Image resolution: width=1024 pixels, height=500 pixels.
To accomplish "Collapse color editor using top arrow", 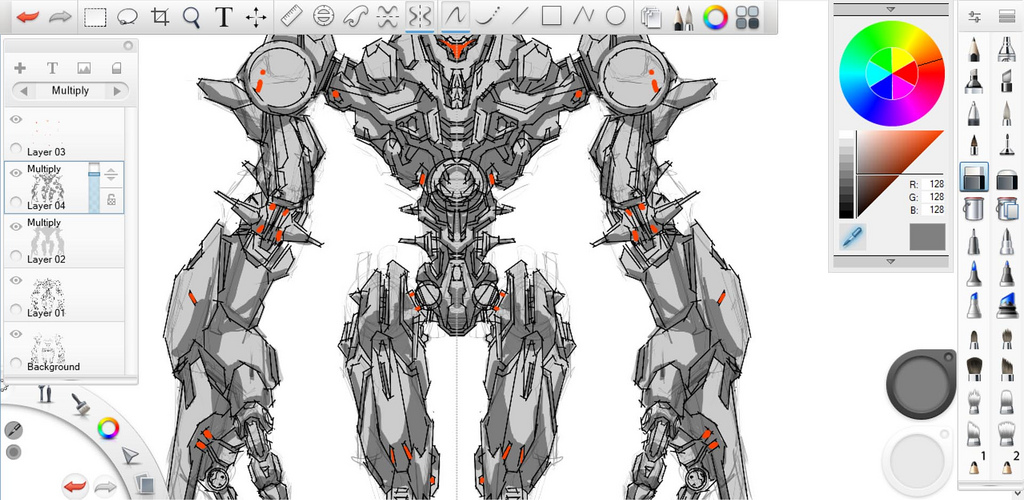I will [x=889, y=9].
